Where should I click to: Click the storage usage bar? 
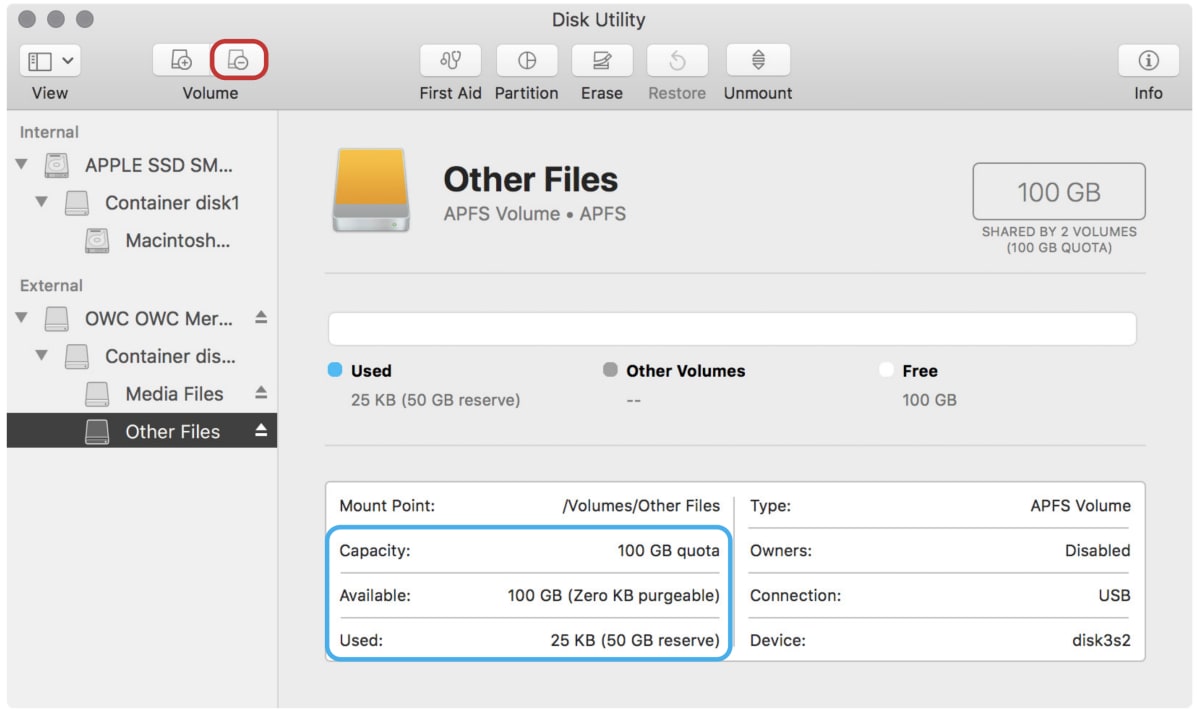(732, 329)
